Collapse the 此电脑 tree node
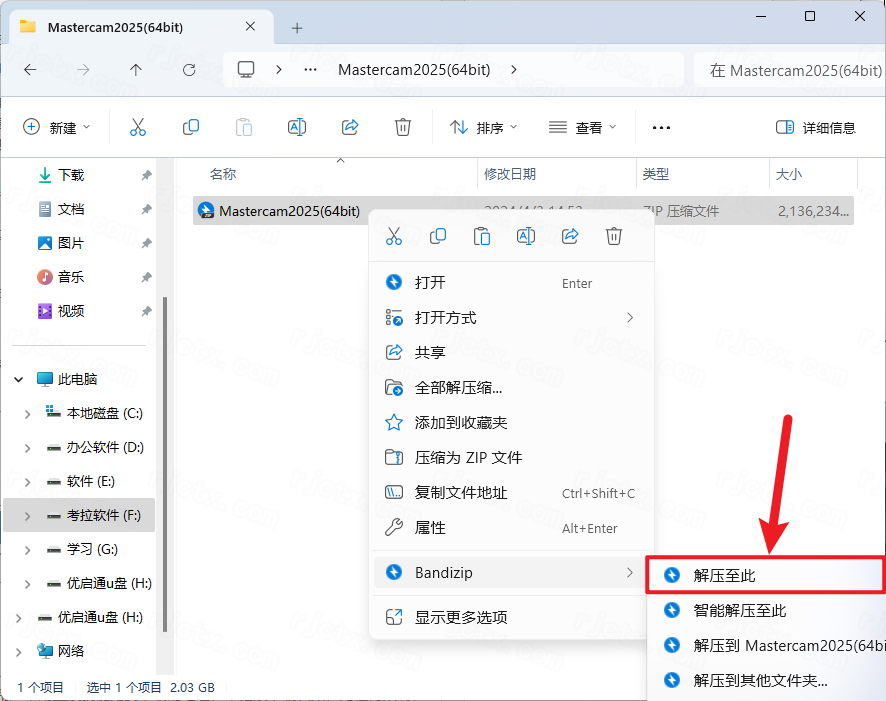Image resolution: width=886 pixels, height=701 pixels. click(x=19, y=379)
